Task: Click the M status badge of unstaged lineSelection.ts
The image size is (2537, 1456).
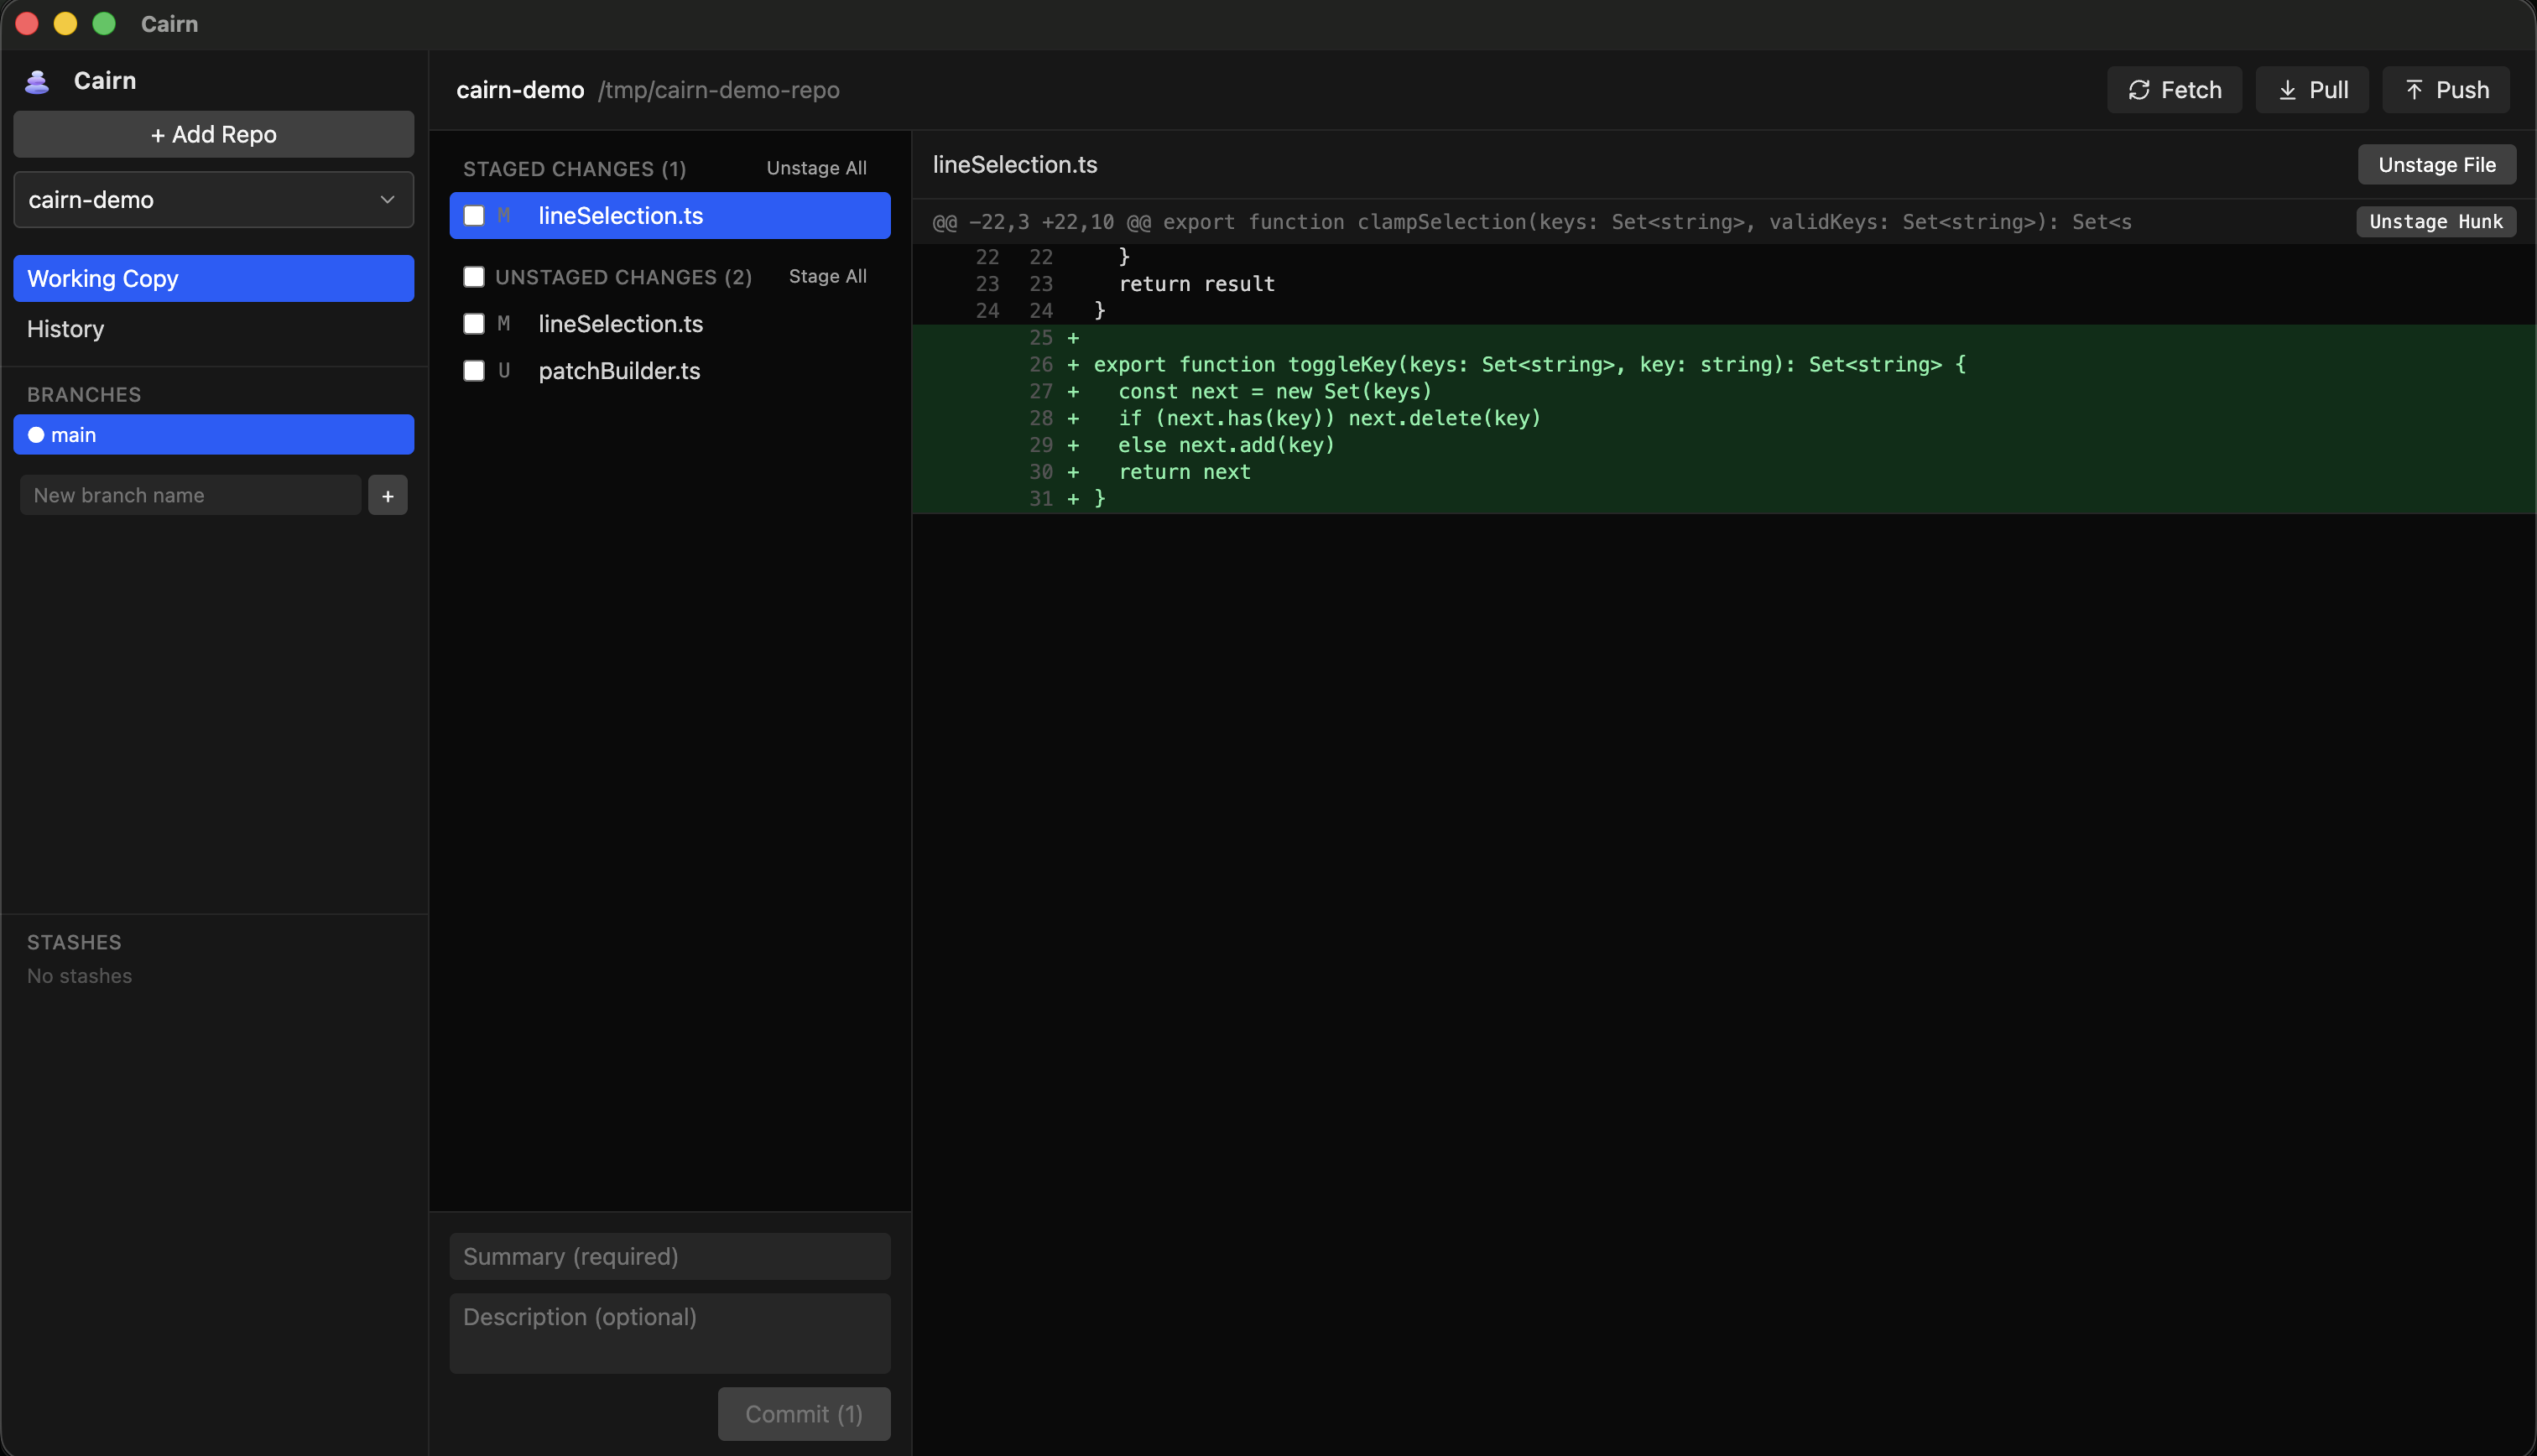Action: click(x=504, y=324)
